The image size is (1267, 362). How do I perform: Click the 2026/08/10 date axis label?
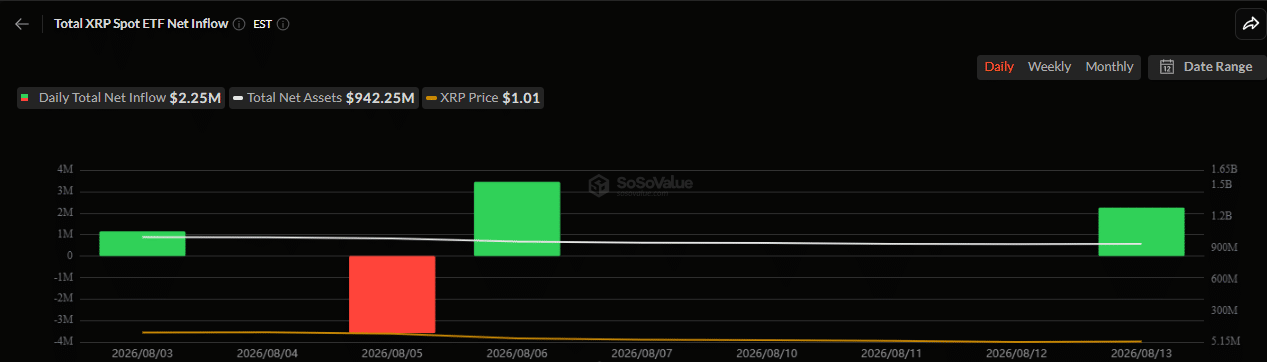(766, 353)
